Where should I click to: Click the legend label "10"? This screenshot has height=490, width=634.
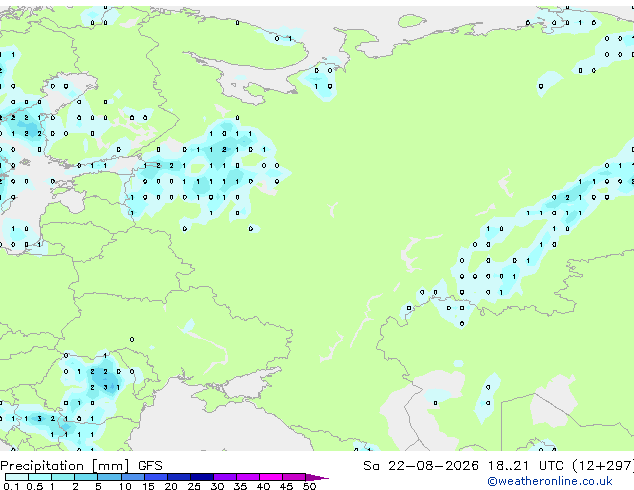click(x=125, y=486)
